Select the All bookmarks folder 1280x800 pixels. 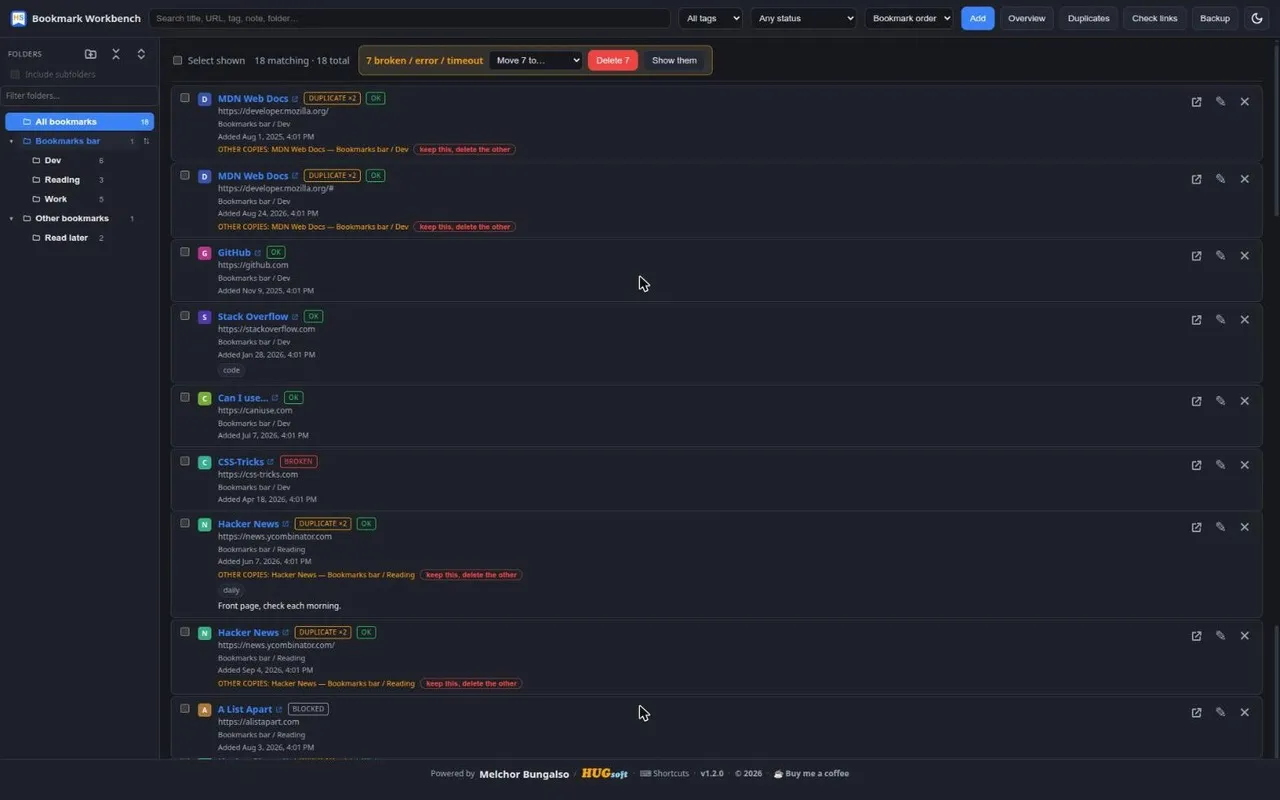coord(80,122)
